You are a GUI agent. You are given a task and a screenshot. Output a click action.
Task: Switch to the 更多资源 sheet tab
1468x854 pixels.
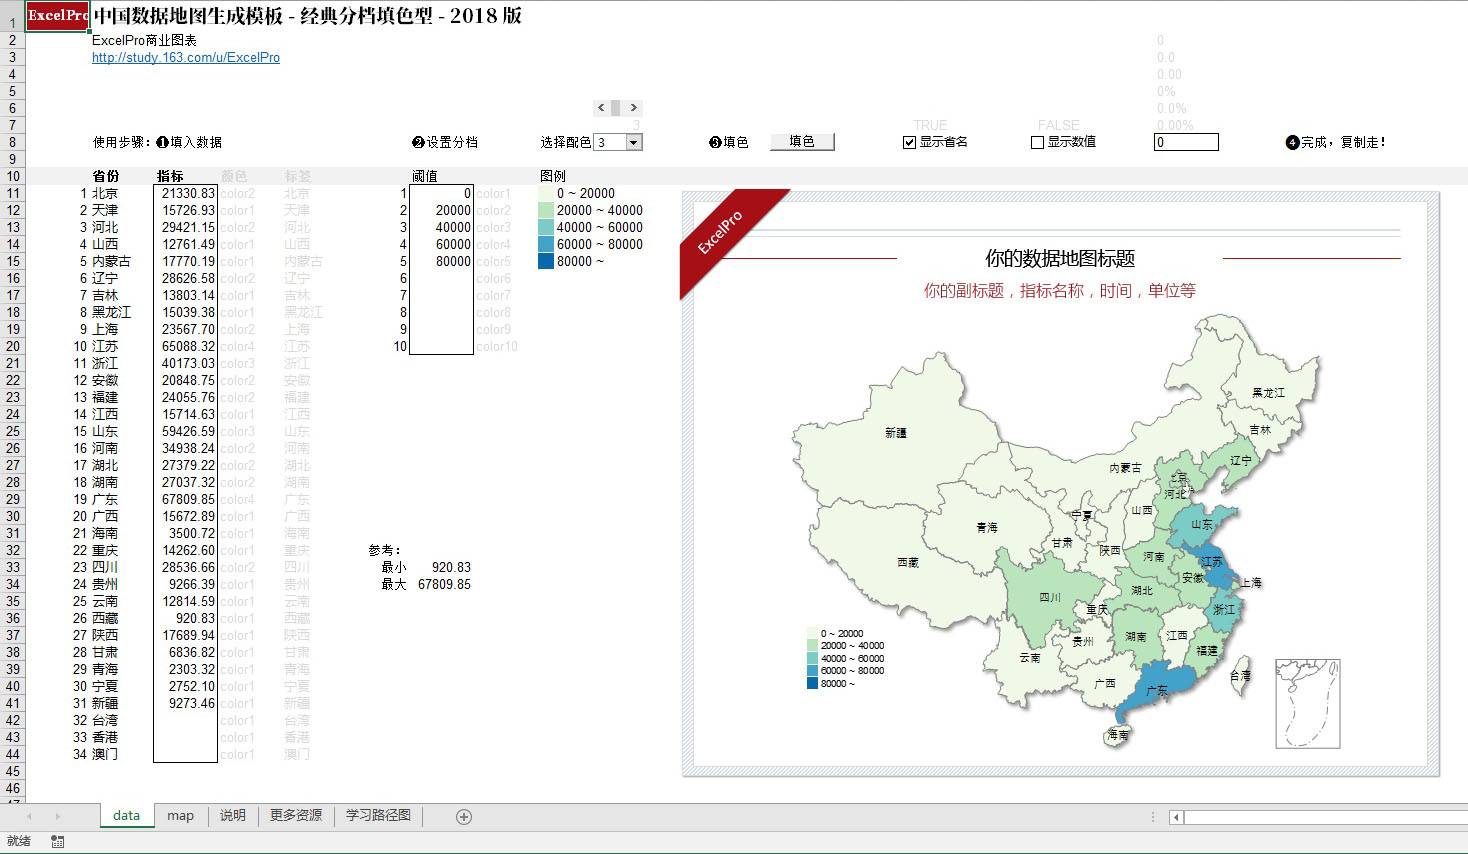pyautogui.click(x=295, y=816)
